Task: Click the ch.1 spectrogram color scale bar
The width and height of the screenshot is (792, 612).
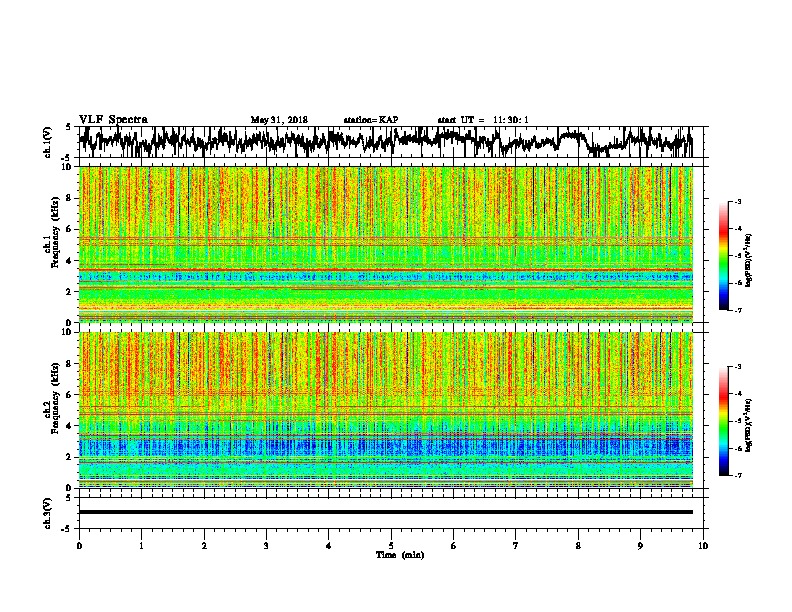Action: click(x=724, y=256)
